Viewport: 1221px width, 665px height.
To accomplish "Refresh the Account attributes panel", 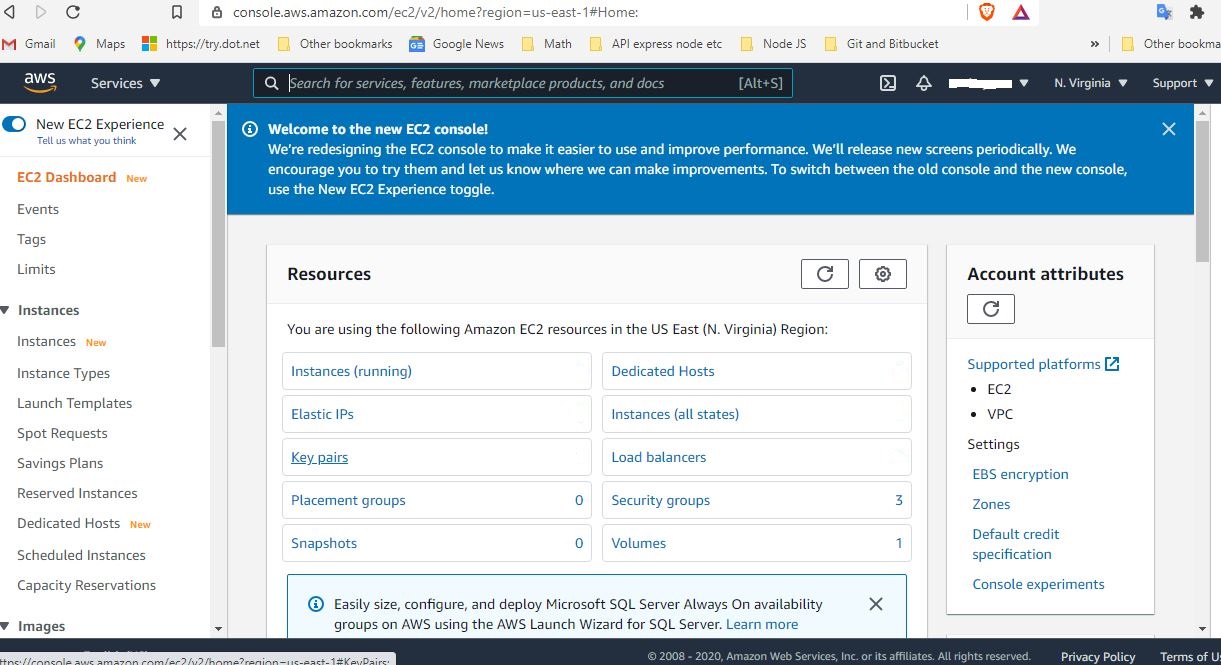I will pyautogui.click(x=991, y=309).
